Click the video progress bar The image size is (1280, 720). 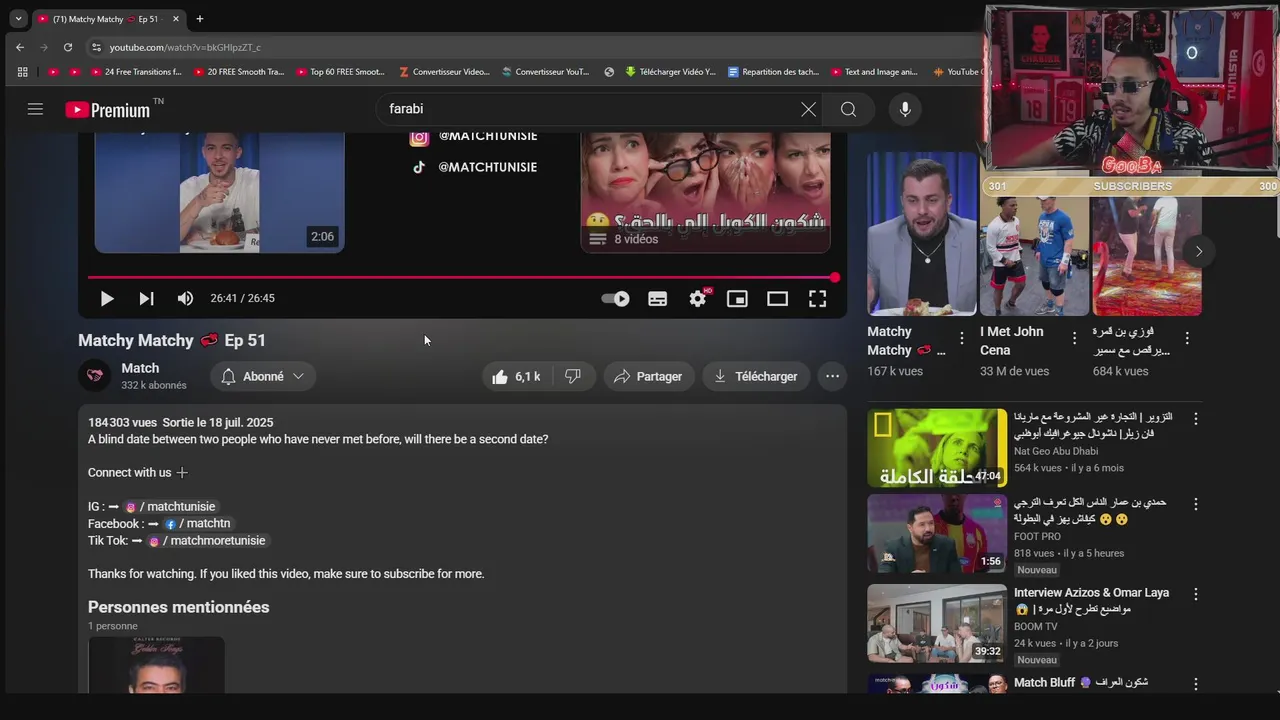[x=461, y=277]
